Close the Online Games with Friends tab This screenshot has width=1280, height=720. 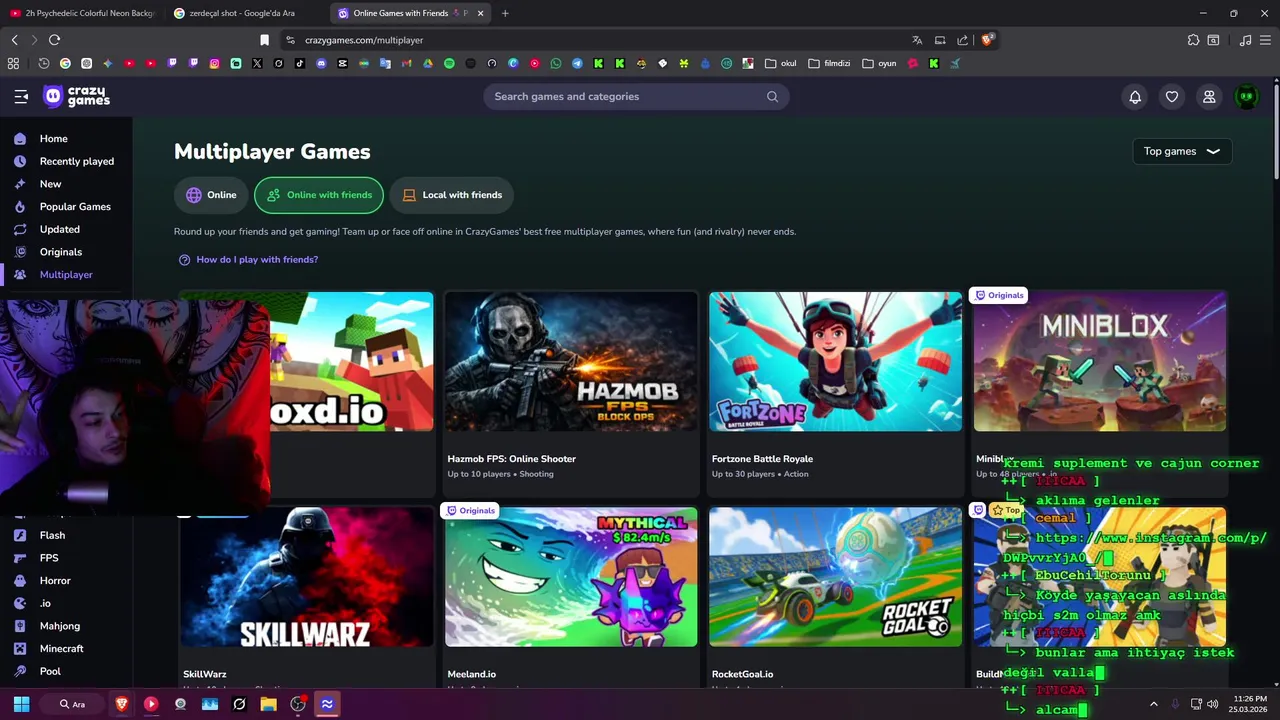(480, 13)
